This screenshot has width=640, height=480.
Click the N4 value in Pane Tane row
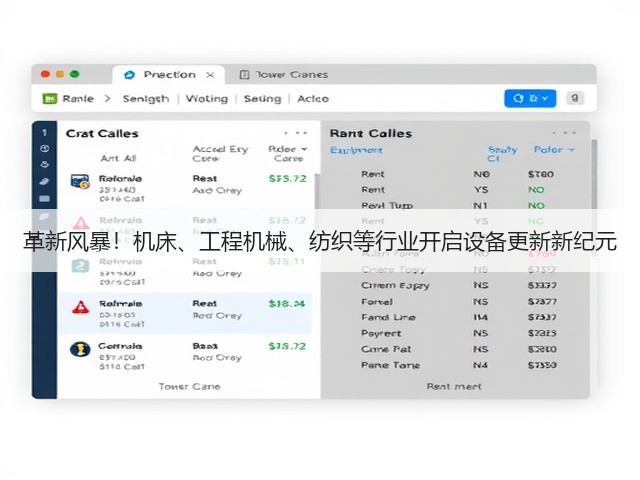tap(480, 365)
